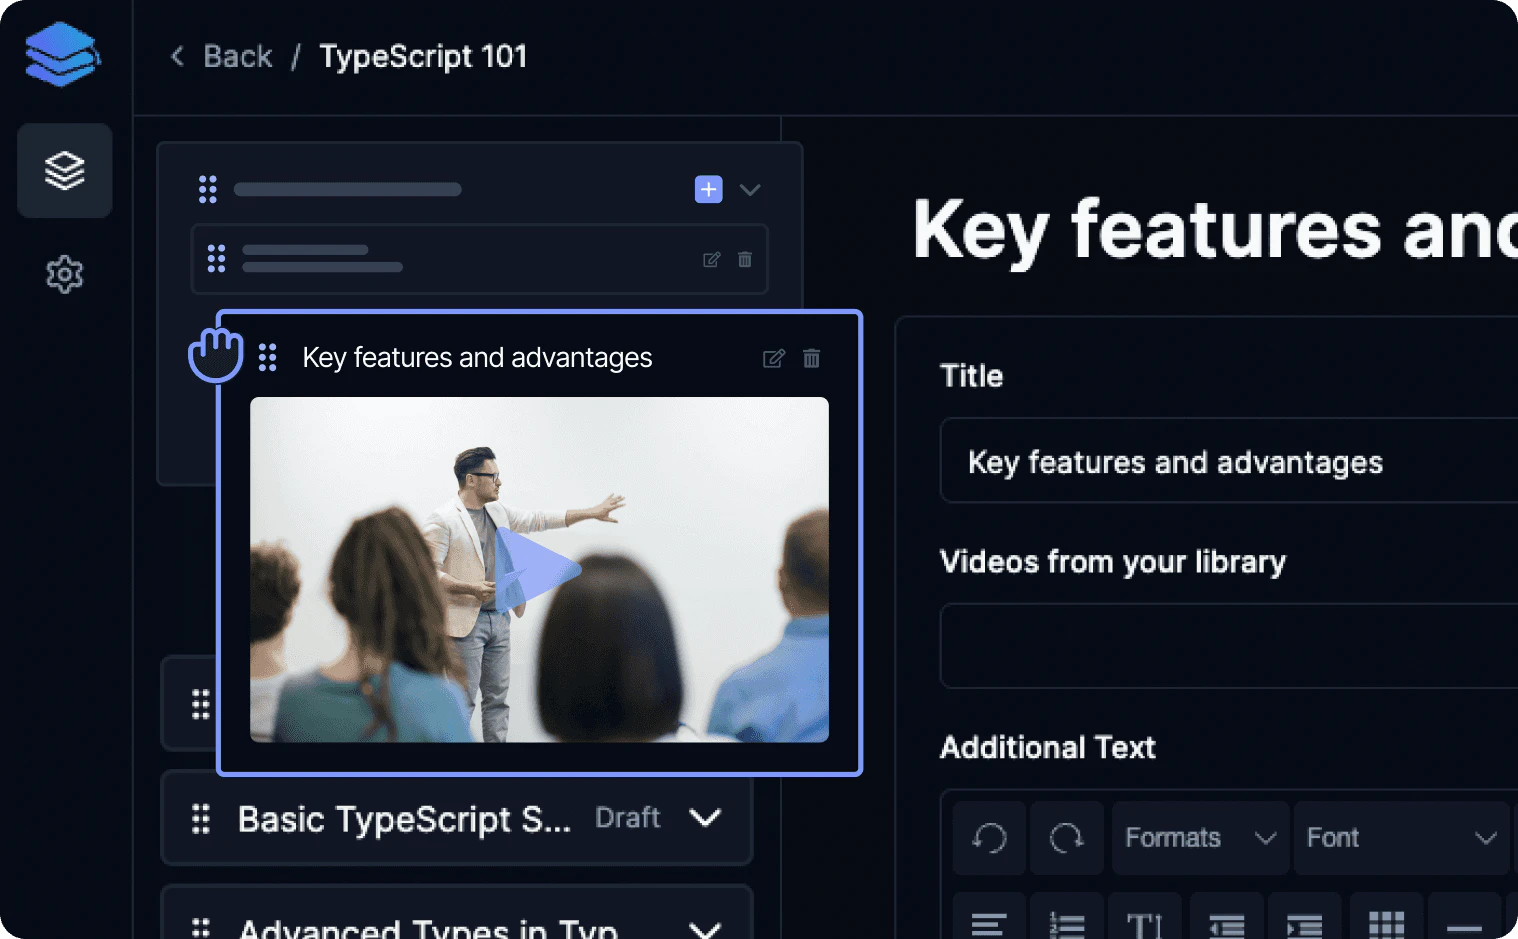Click the Redo icon in the text editor

[1066, 838]
